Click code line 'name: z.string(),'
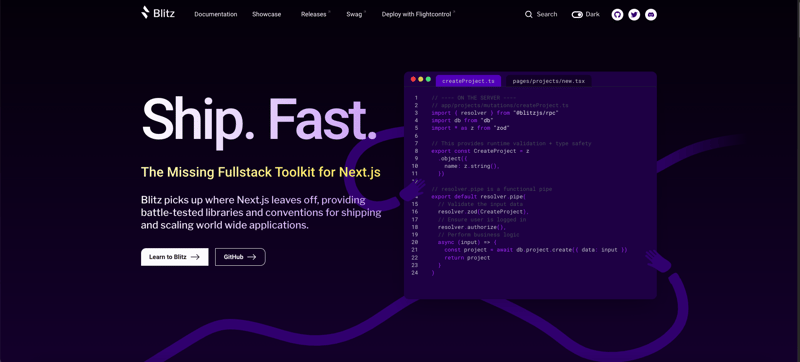The width and height of the screenshot is (800, 362). coord(471,166)
